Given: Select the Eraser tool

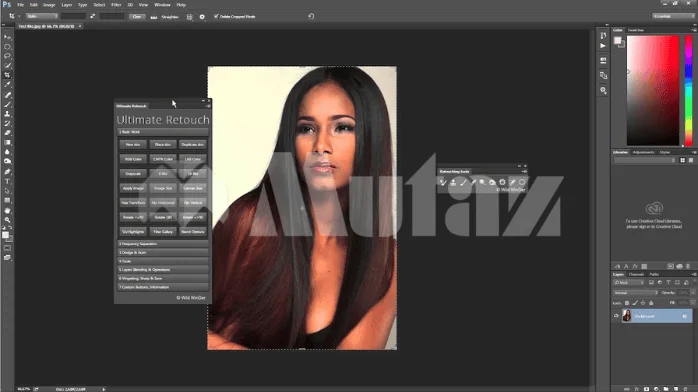Looking at the screenshot, I should (7, 133).
